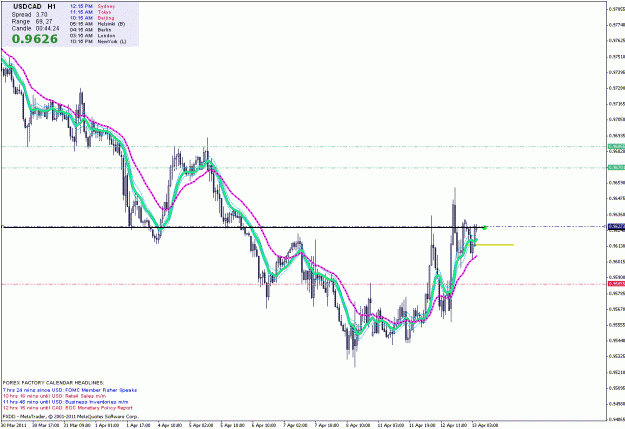Screen dimensions: 625x429
Task: Click the 30 Mar 2011 date label
Action: click(14, 425)
